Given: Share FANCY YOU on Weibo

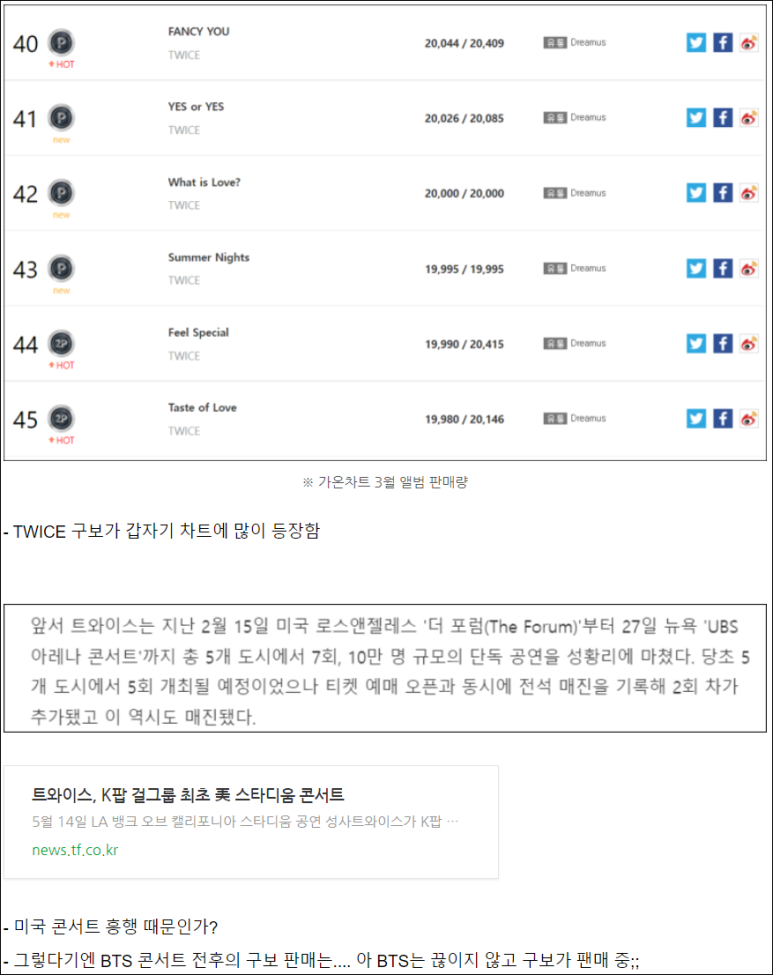Looking at the screenshot, I should (749, 43).
